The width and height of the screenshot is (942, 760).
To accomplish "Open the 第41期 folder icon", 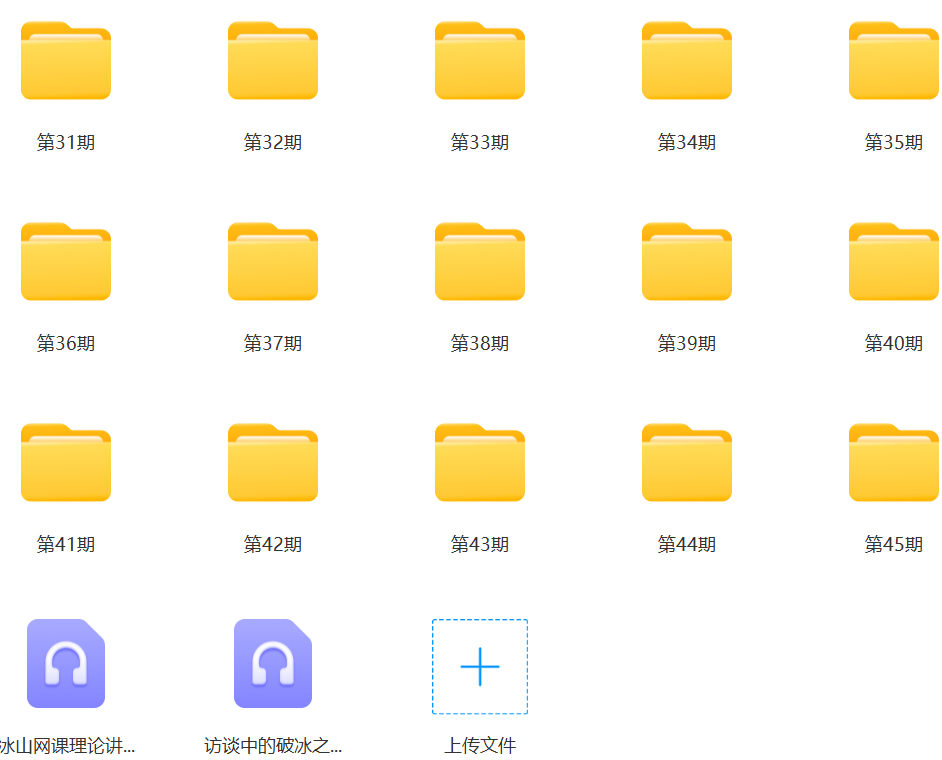I will click(66, 463).
